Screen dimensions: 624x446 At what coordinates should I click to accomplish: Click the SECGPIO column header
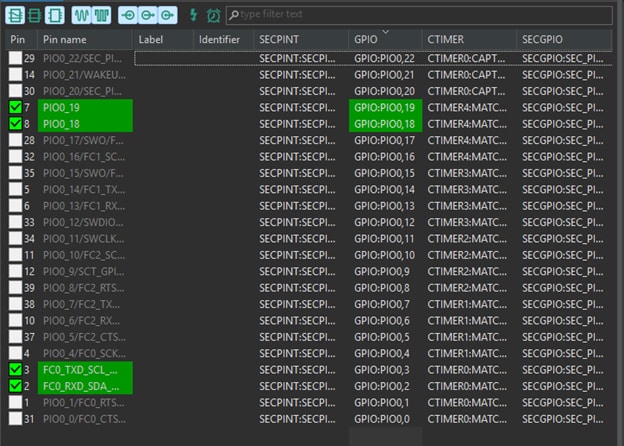coord(564,39)
